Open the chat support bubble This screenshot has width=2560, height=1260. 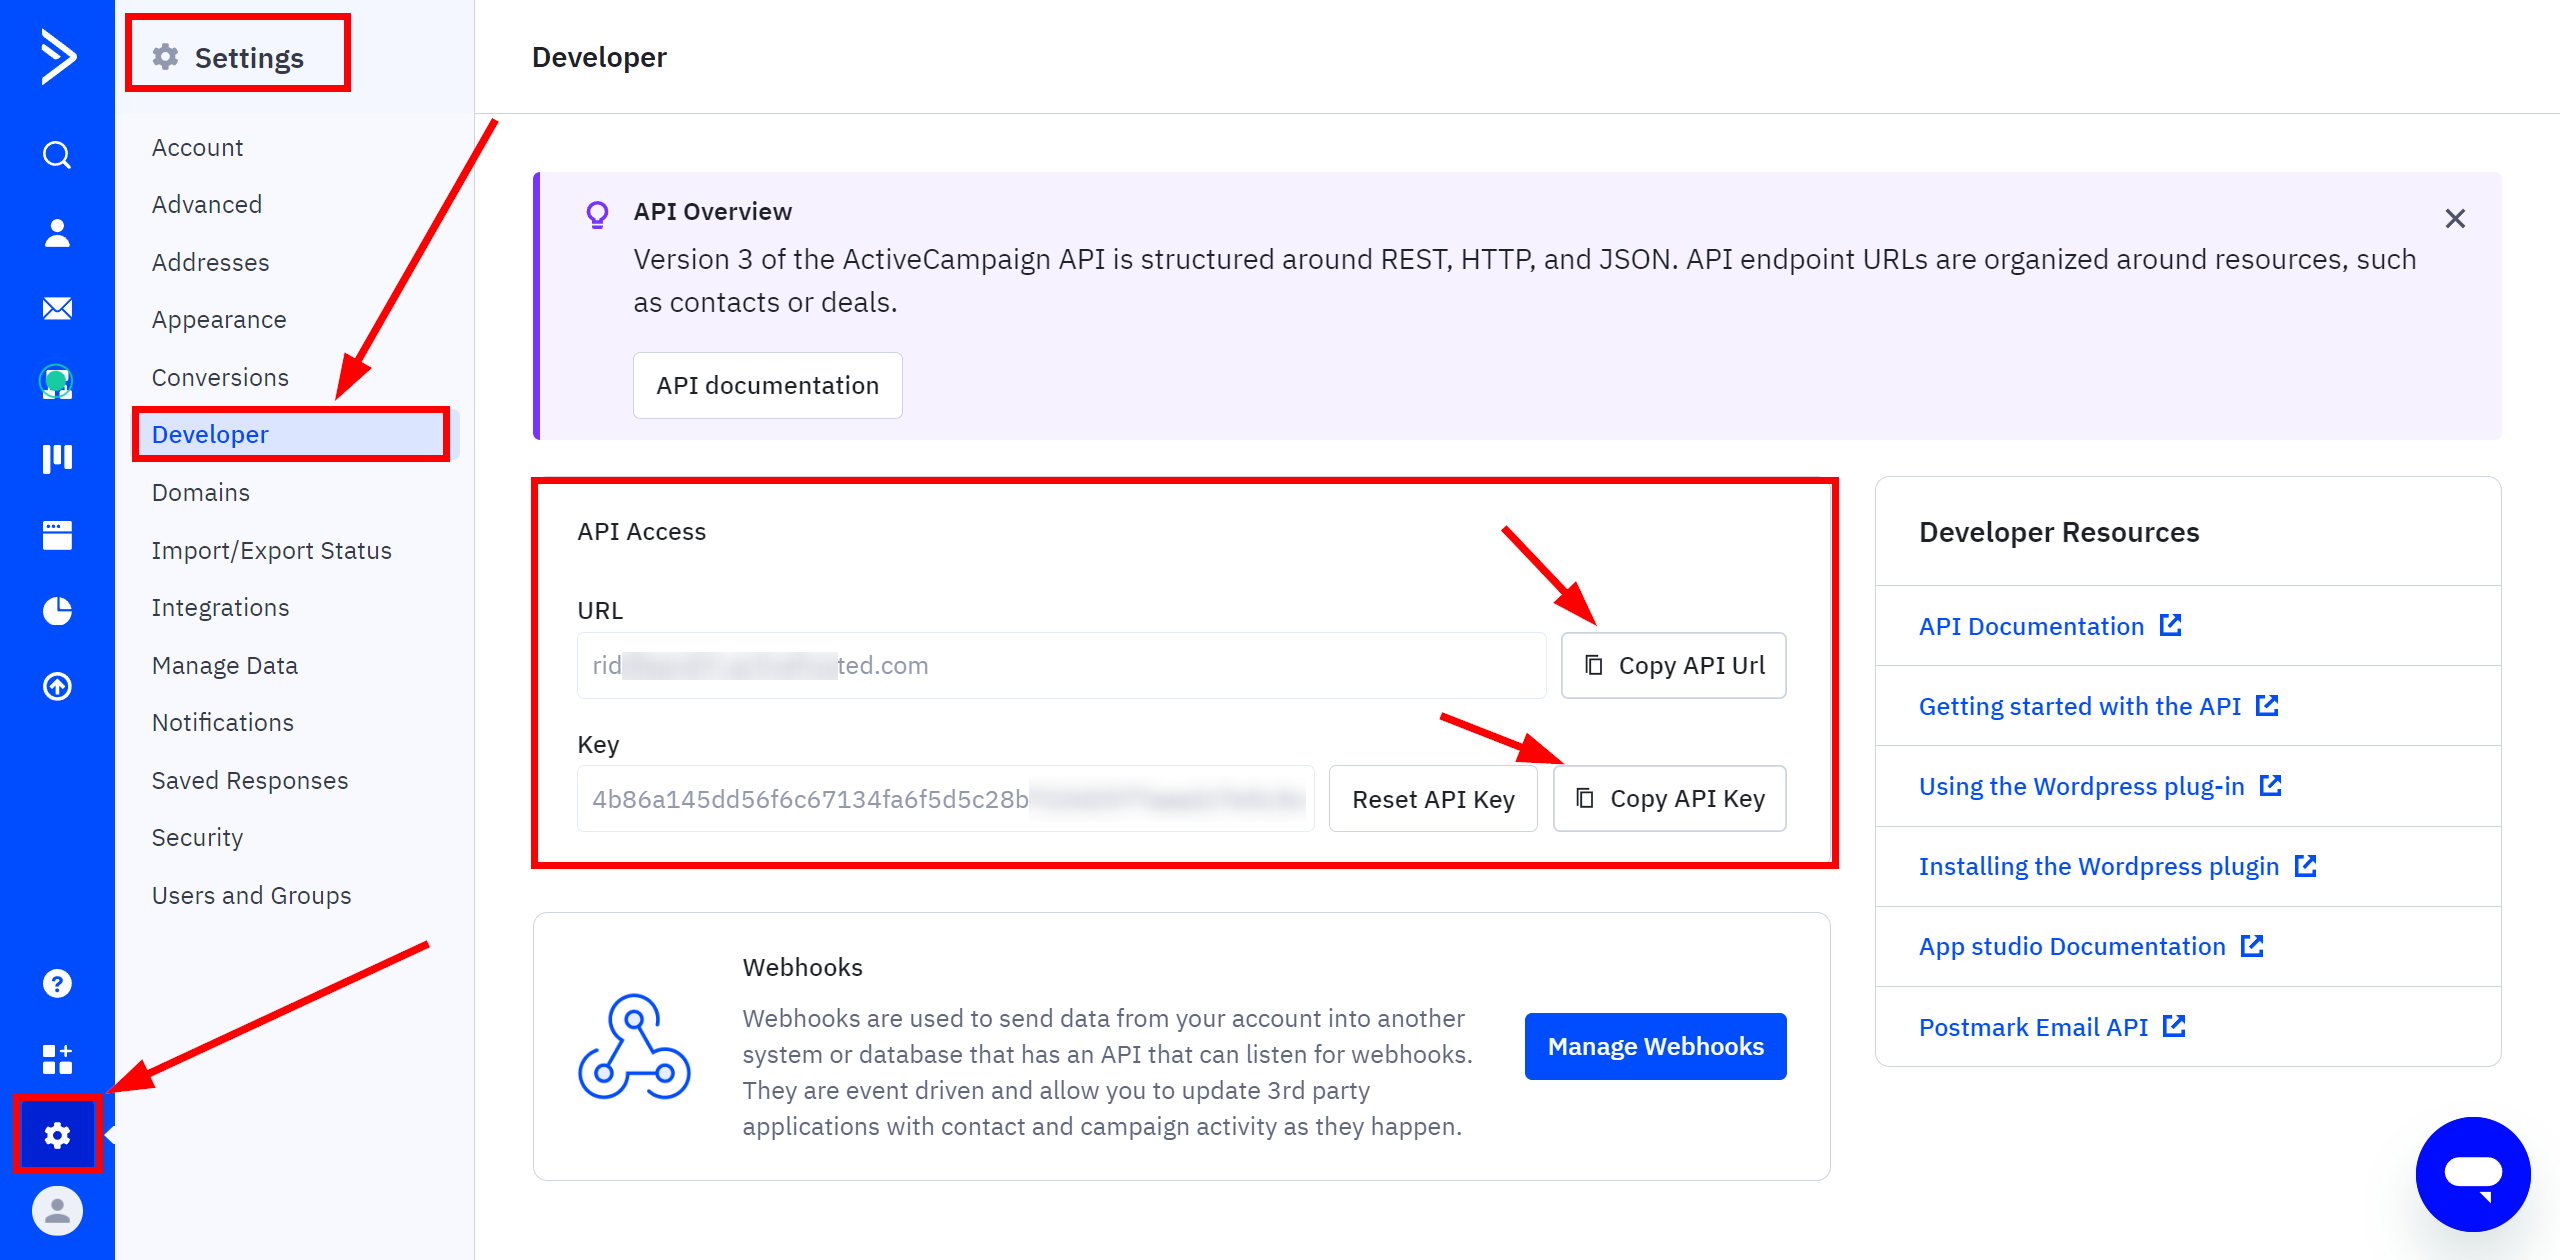[2473, 1174]
